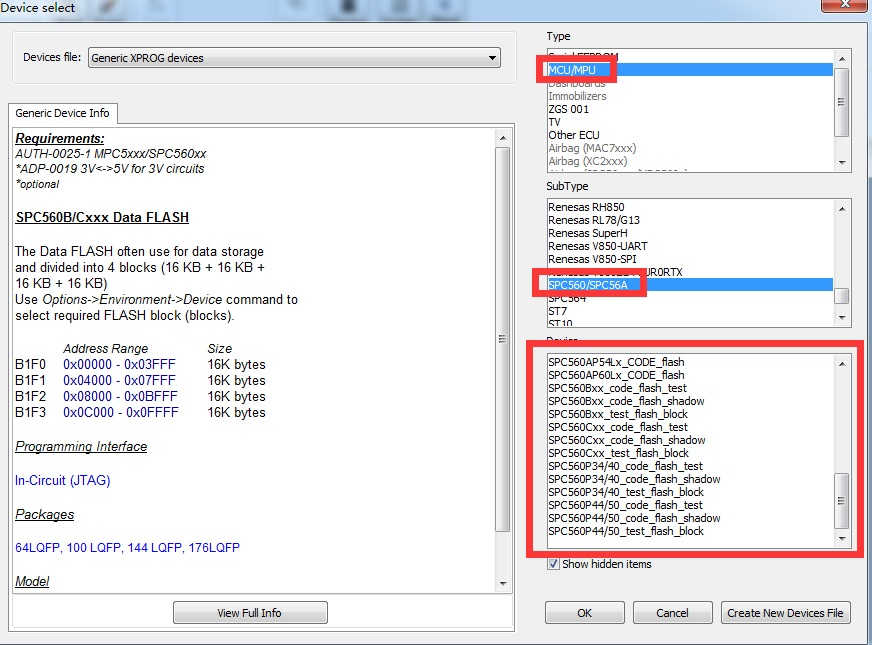
Task: Click the In-Circuit (JTAG) text
Action: point(62,480)
